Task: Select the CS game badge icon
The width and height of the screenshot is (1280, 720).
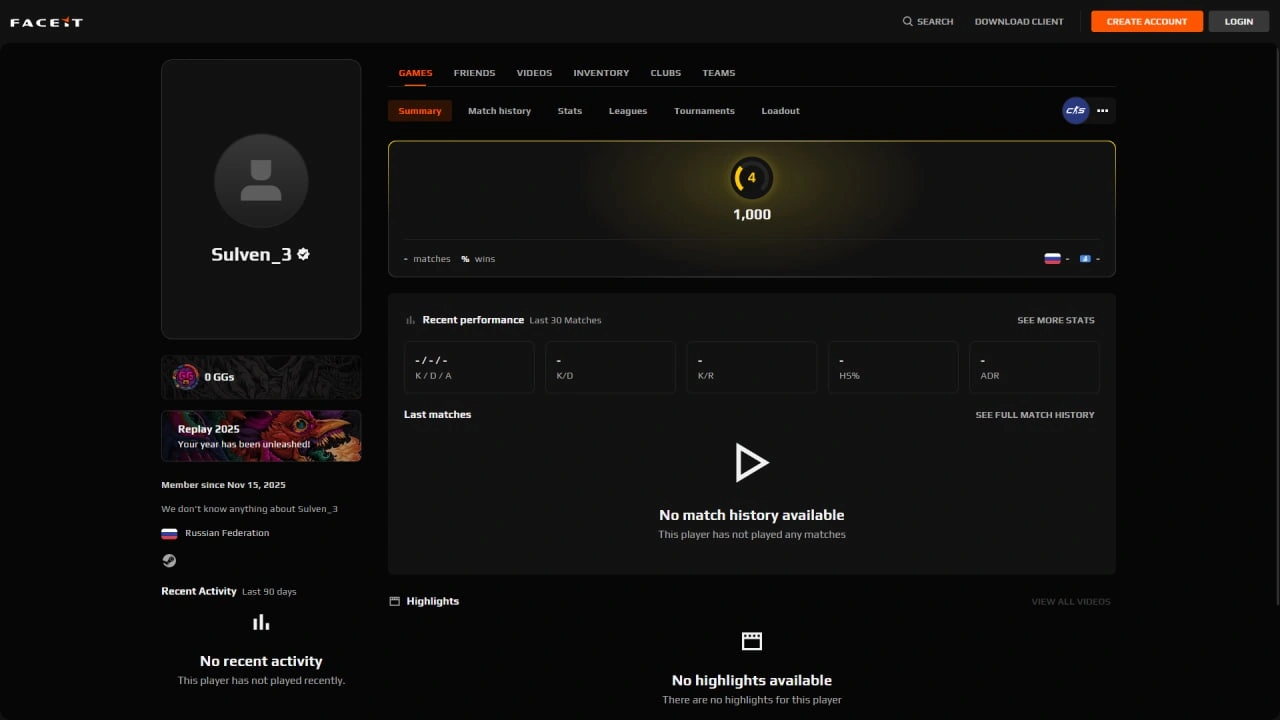Action: pyautogui.click(x=1075, y=111)
